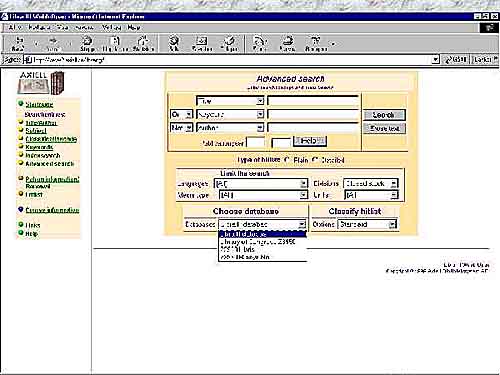Open the sidebar Help link
Screen dimensions: 500x375
[32, 234]
